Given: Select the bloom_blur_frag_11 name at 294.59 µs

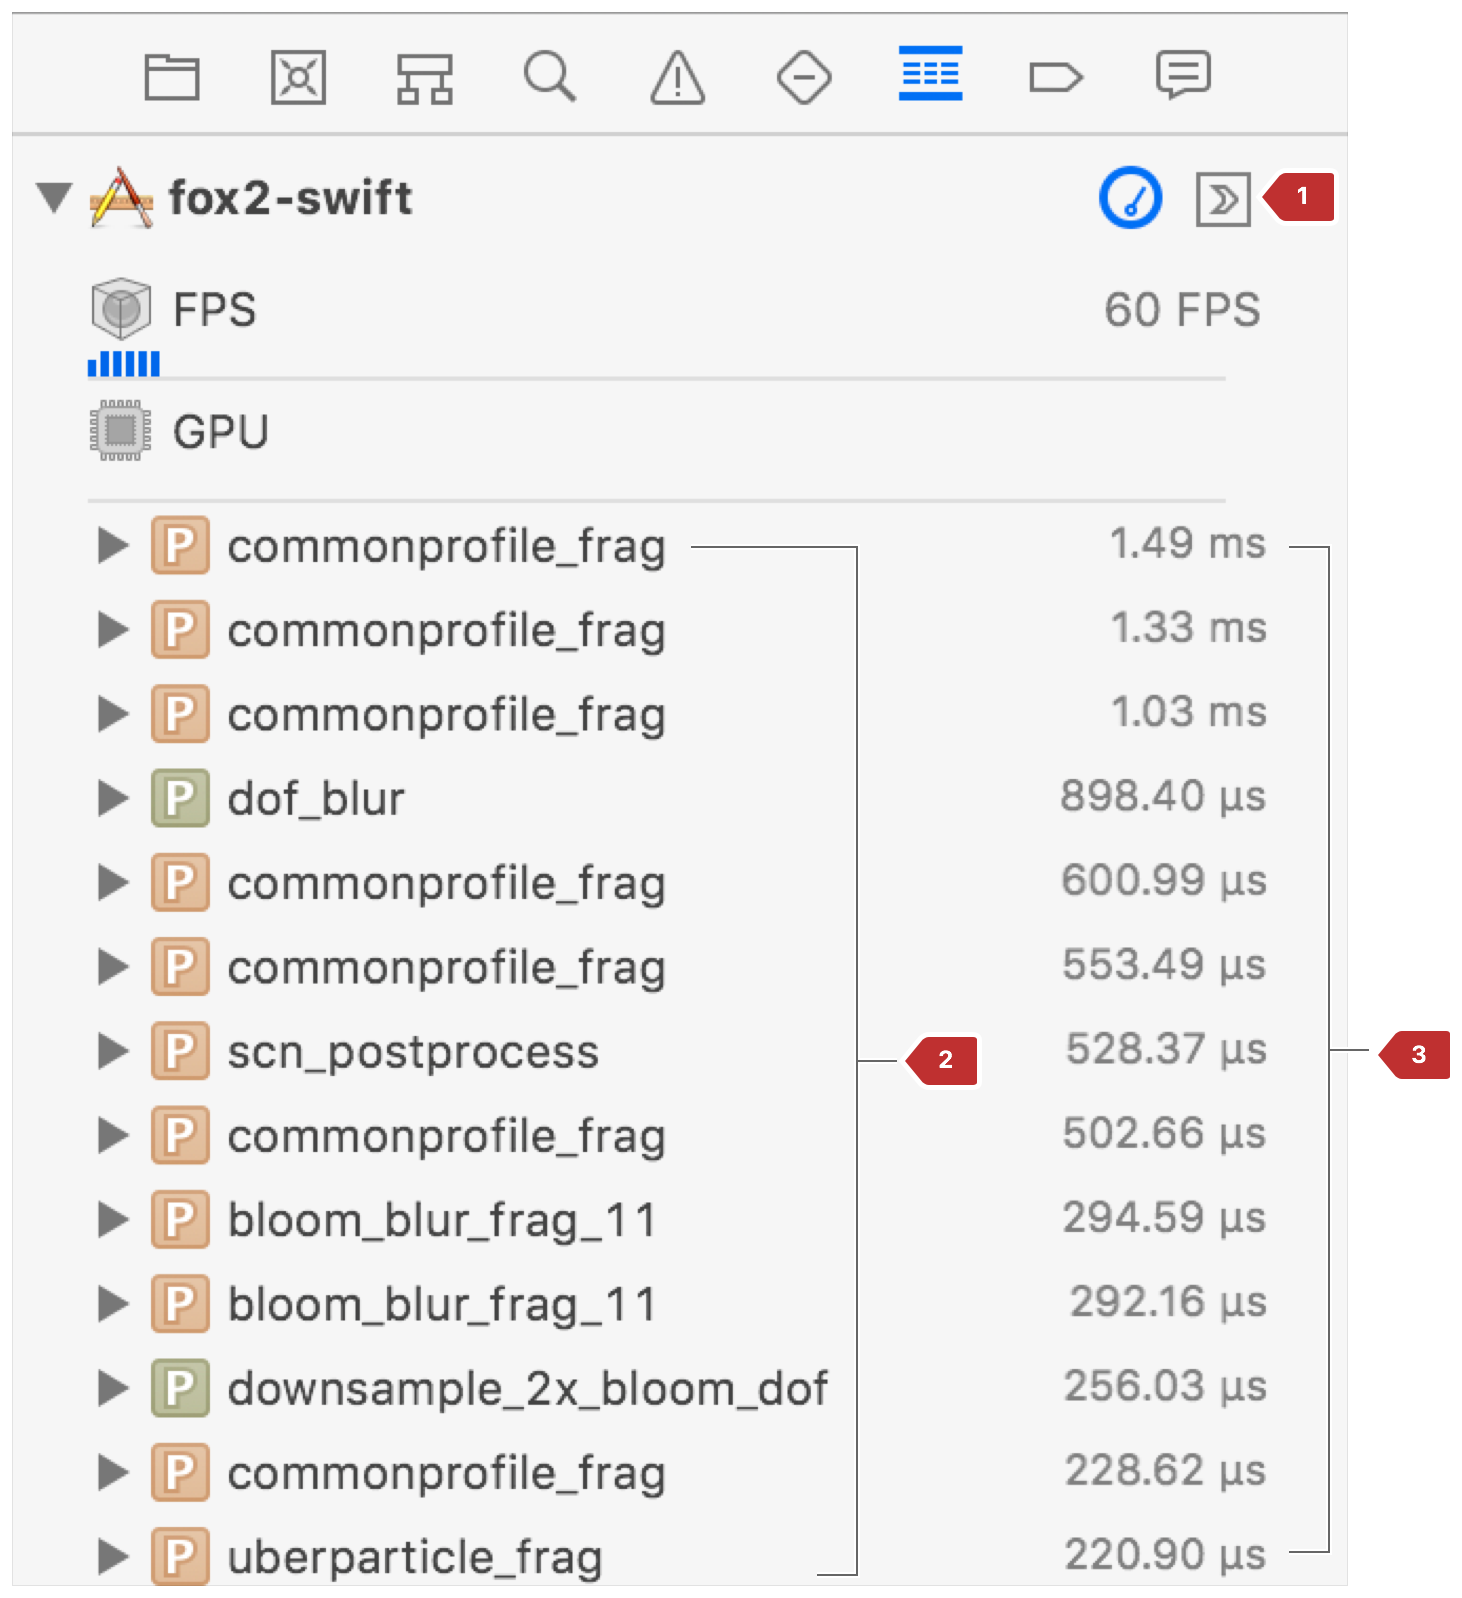Looking at the screenshot, I should pos(442,1221).
